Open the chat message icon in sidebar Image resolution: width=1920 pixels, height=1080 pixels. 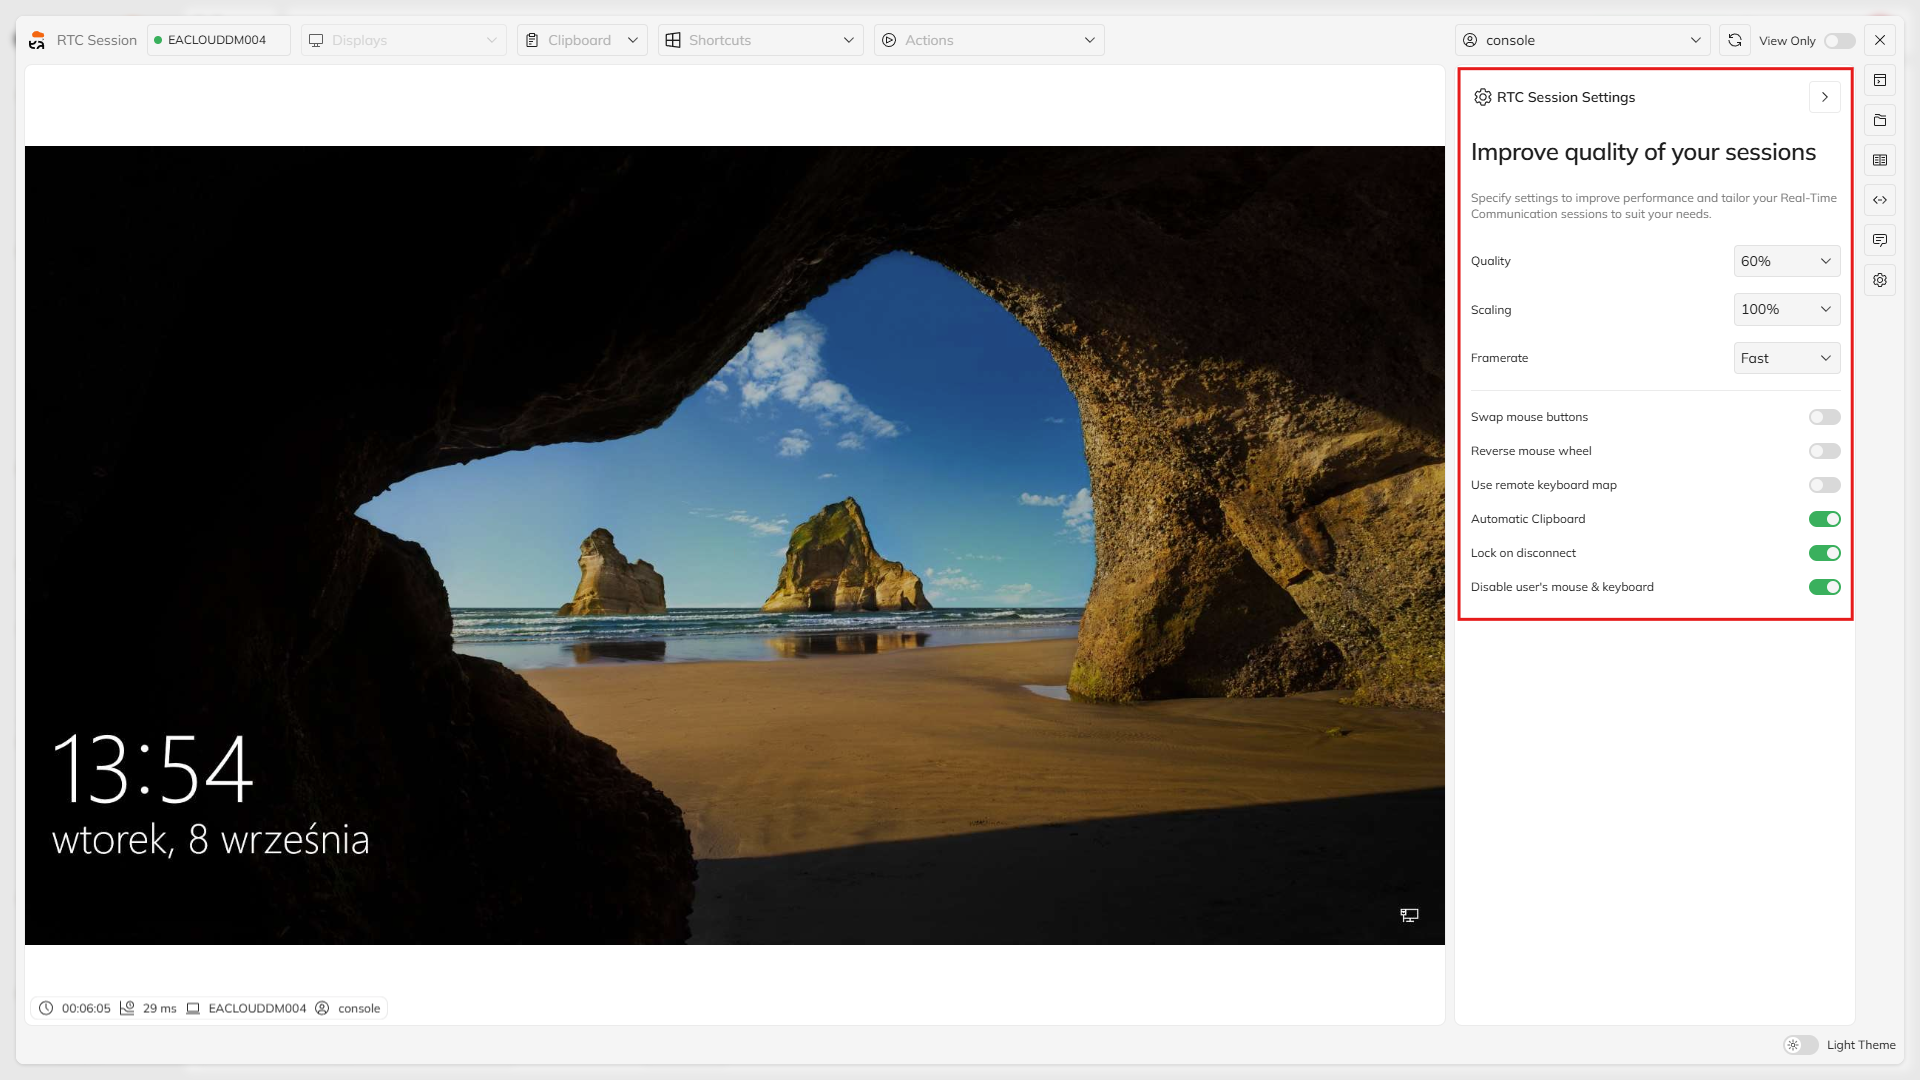pyautogui.click(x=1880, y=240)
